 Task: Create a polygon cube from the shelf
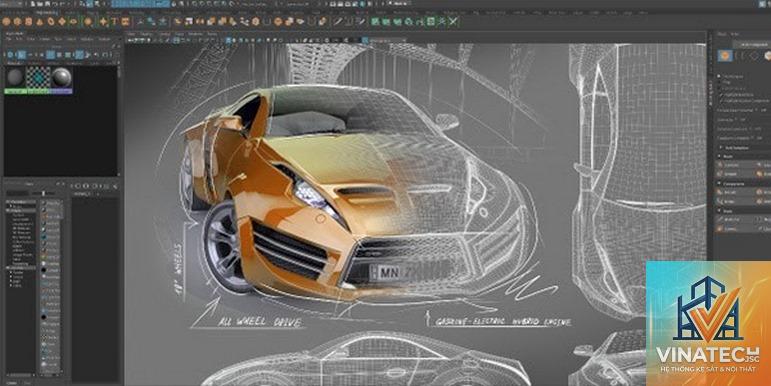[17, 21]
